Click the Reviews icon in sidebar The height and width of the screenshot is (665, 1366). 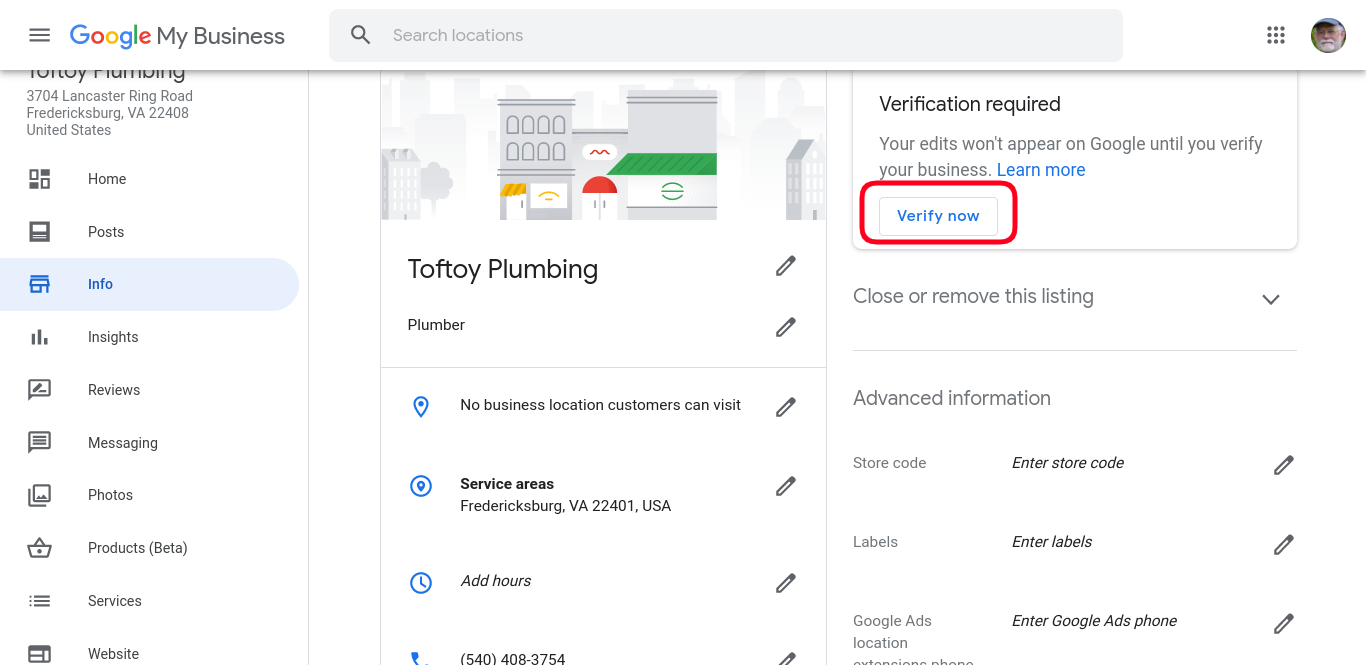point(39,390)
